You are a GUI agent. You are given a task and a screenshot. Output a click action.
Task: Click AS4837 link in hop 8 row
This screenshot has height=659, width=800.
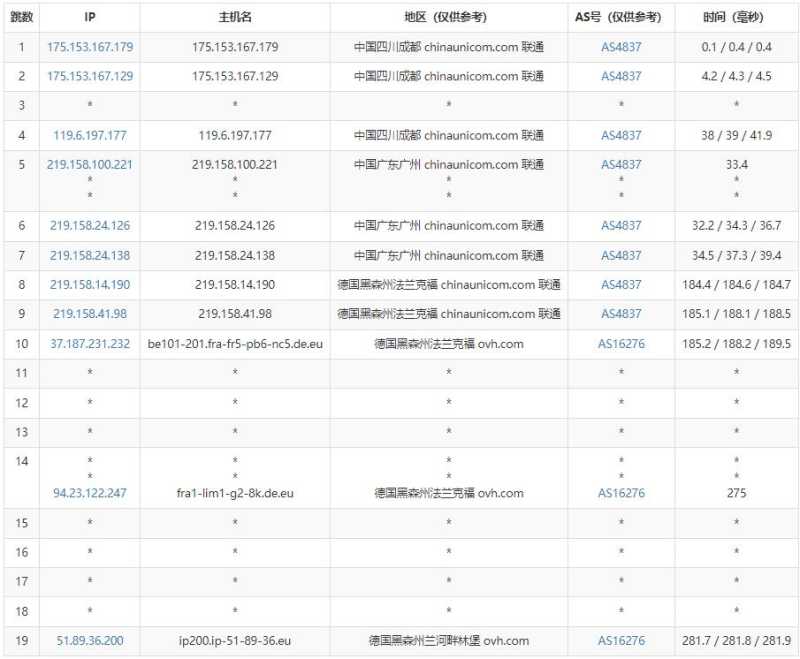tap(621, 285)
